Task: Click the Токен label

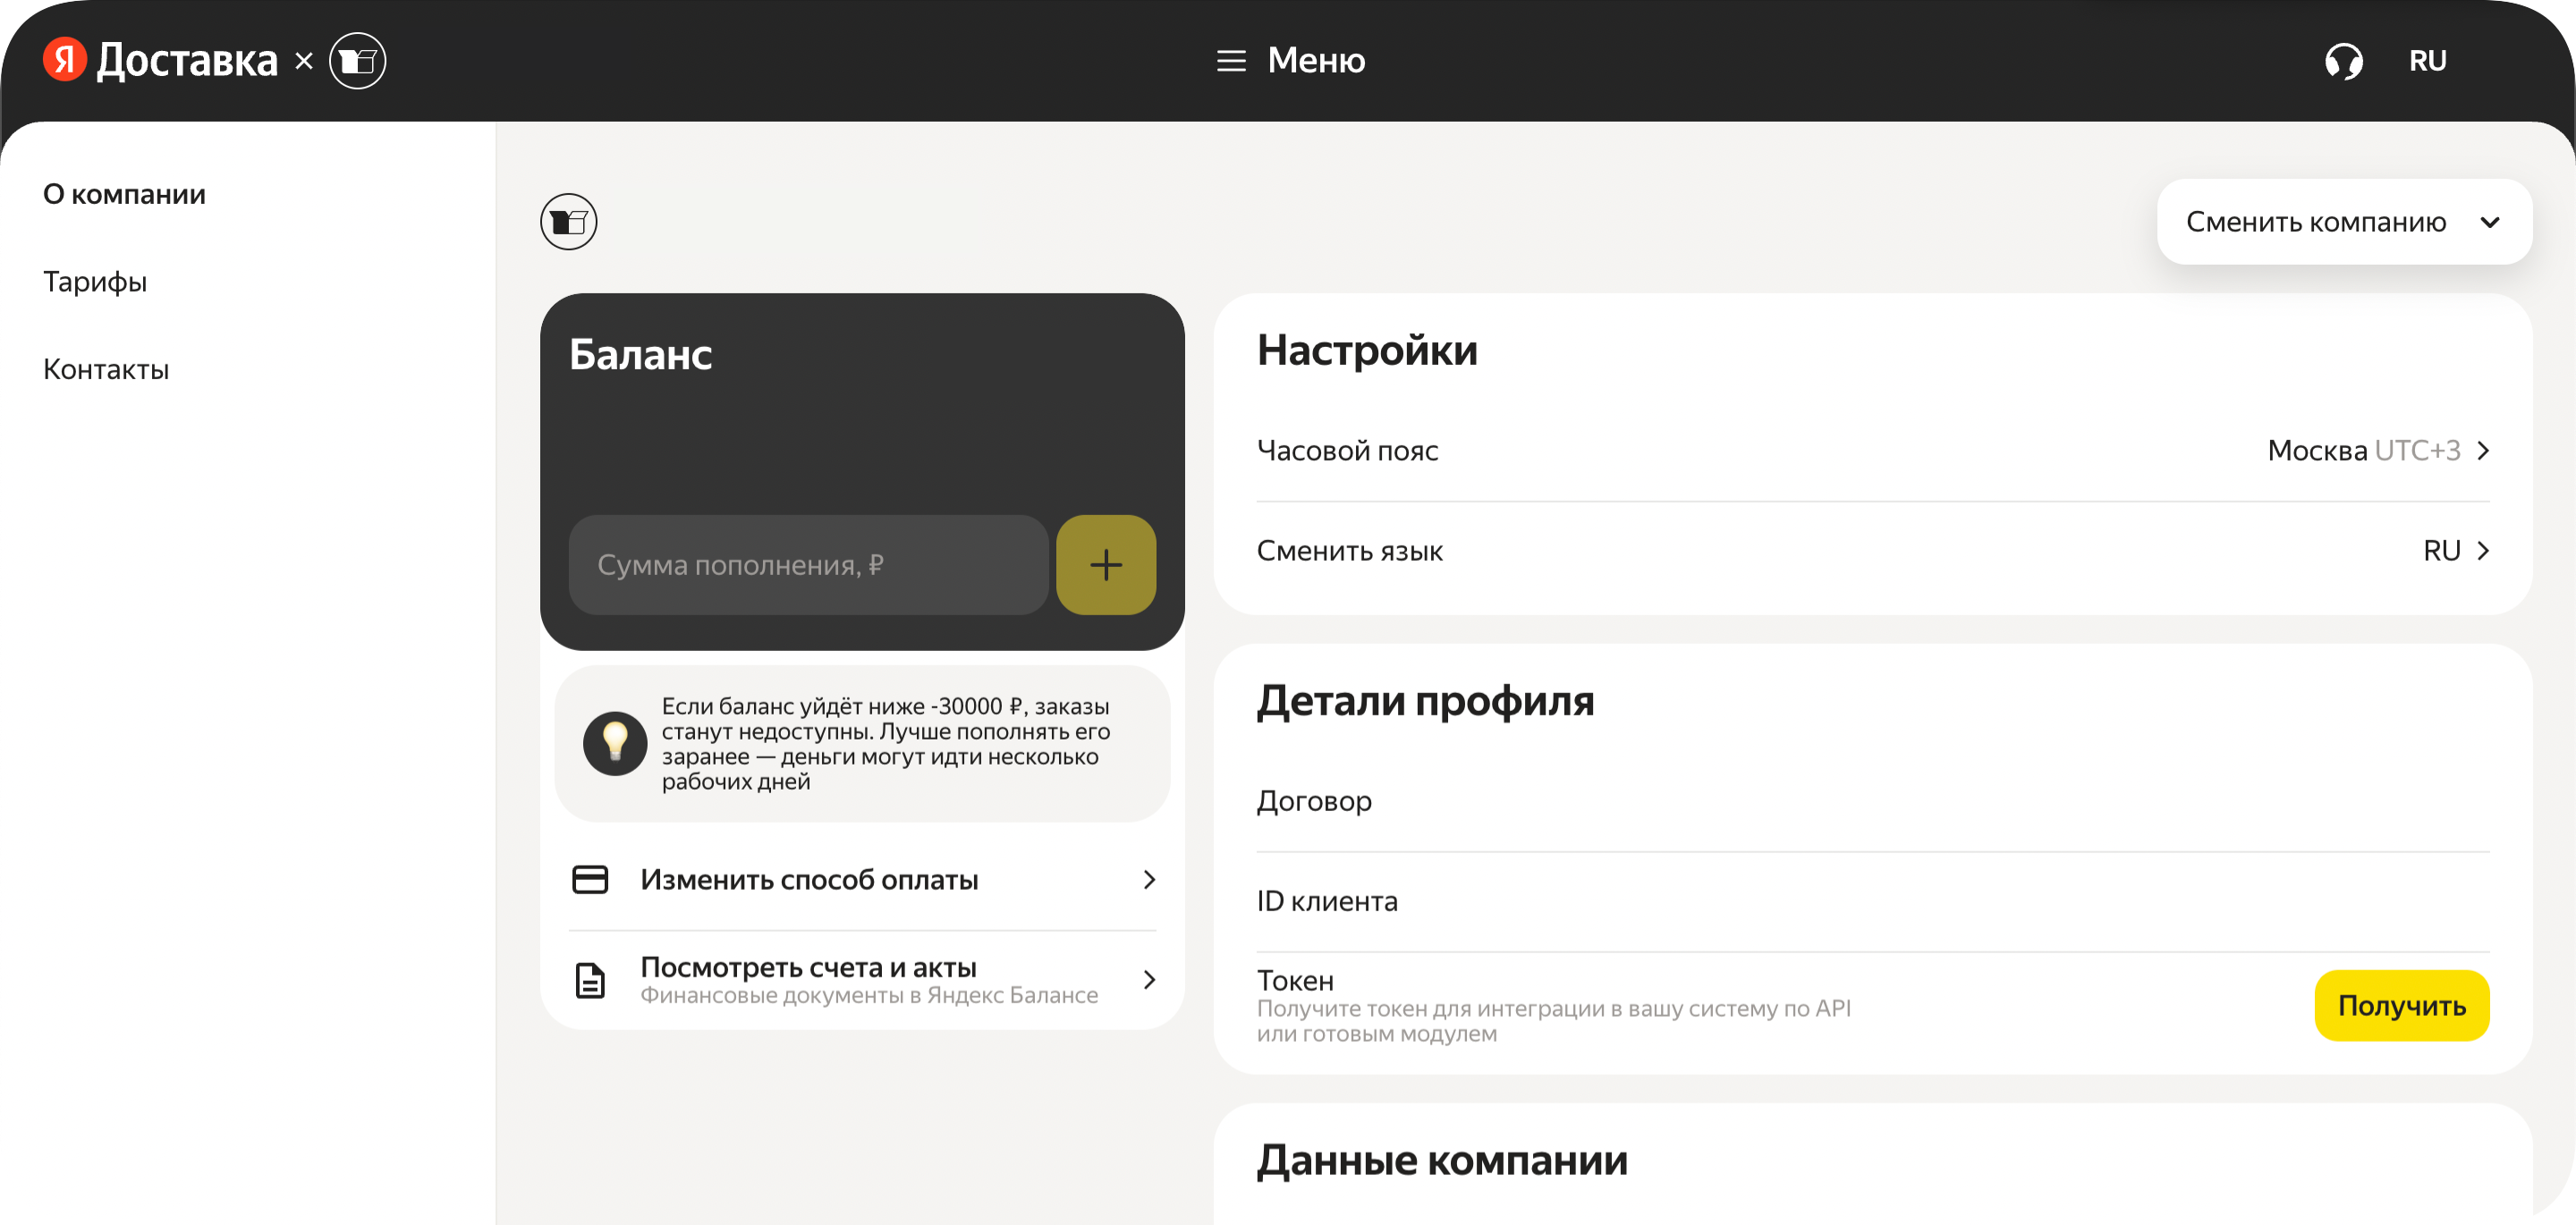Action: pos(1295,981)
